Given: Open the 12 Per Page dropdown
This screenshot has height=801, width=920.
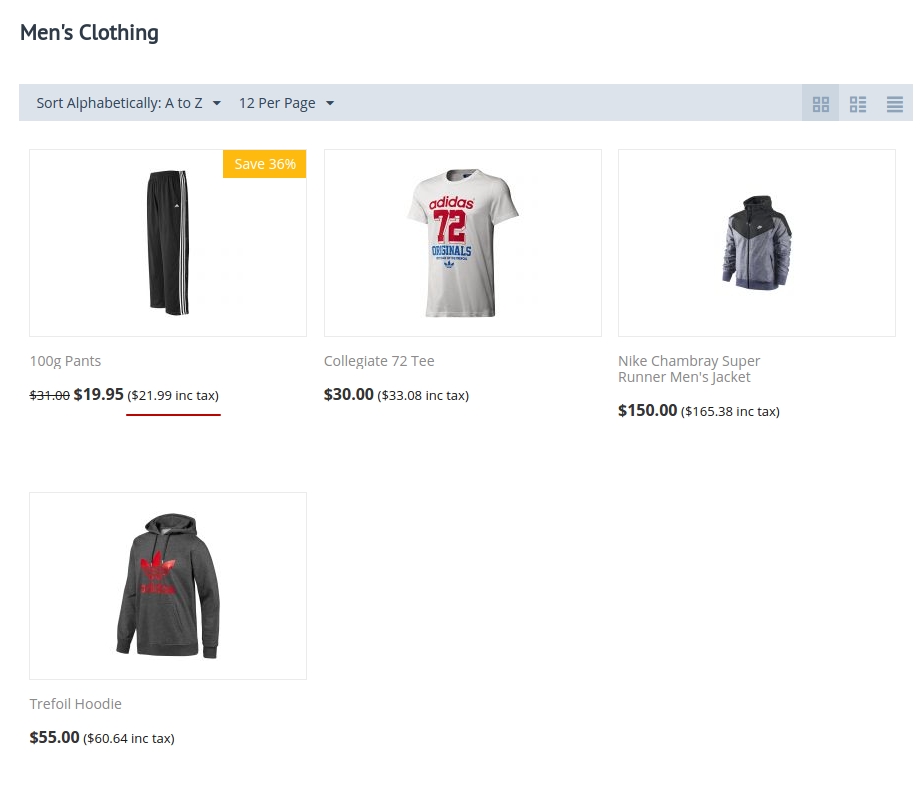Looking at the screenshot, I should coord(286,103).
